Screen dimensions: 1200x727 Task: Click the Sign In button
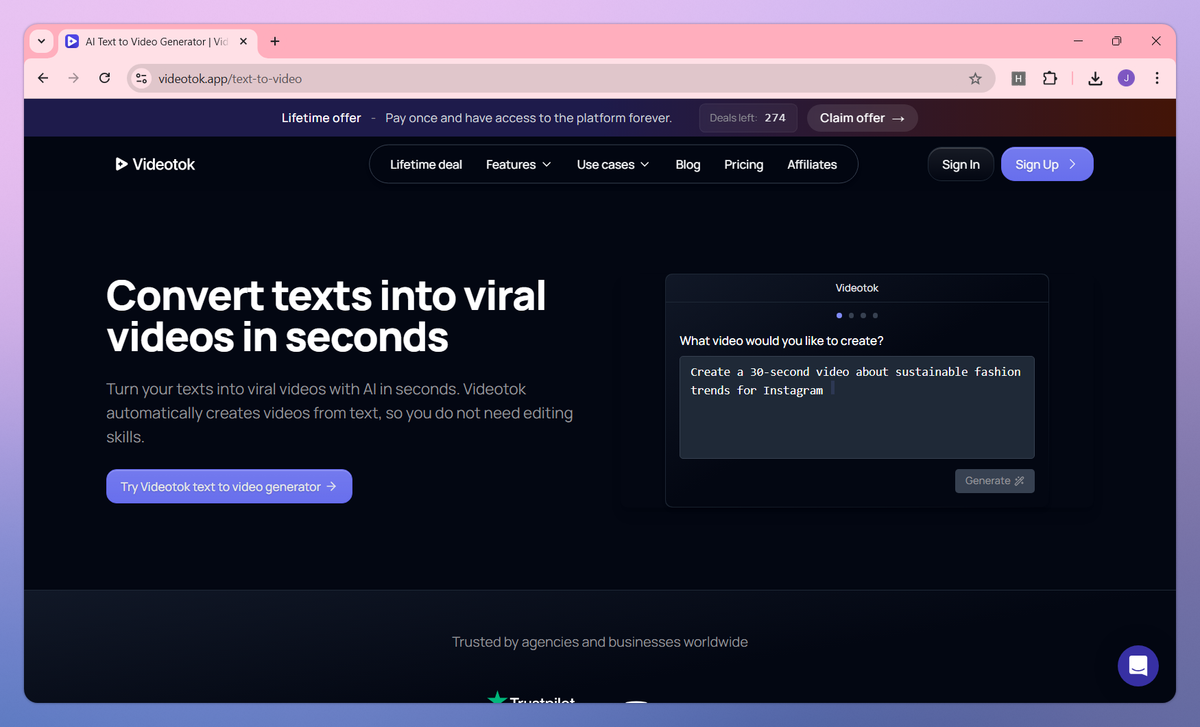pos(961,164)
